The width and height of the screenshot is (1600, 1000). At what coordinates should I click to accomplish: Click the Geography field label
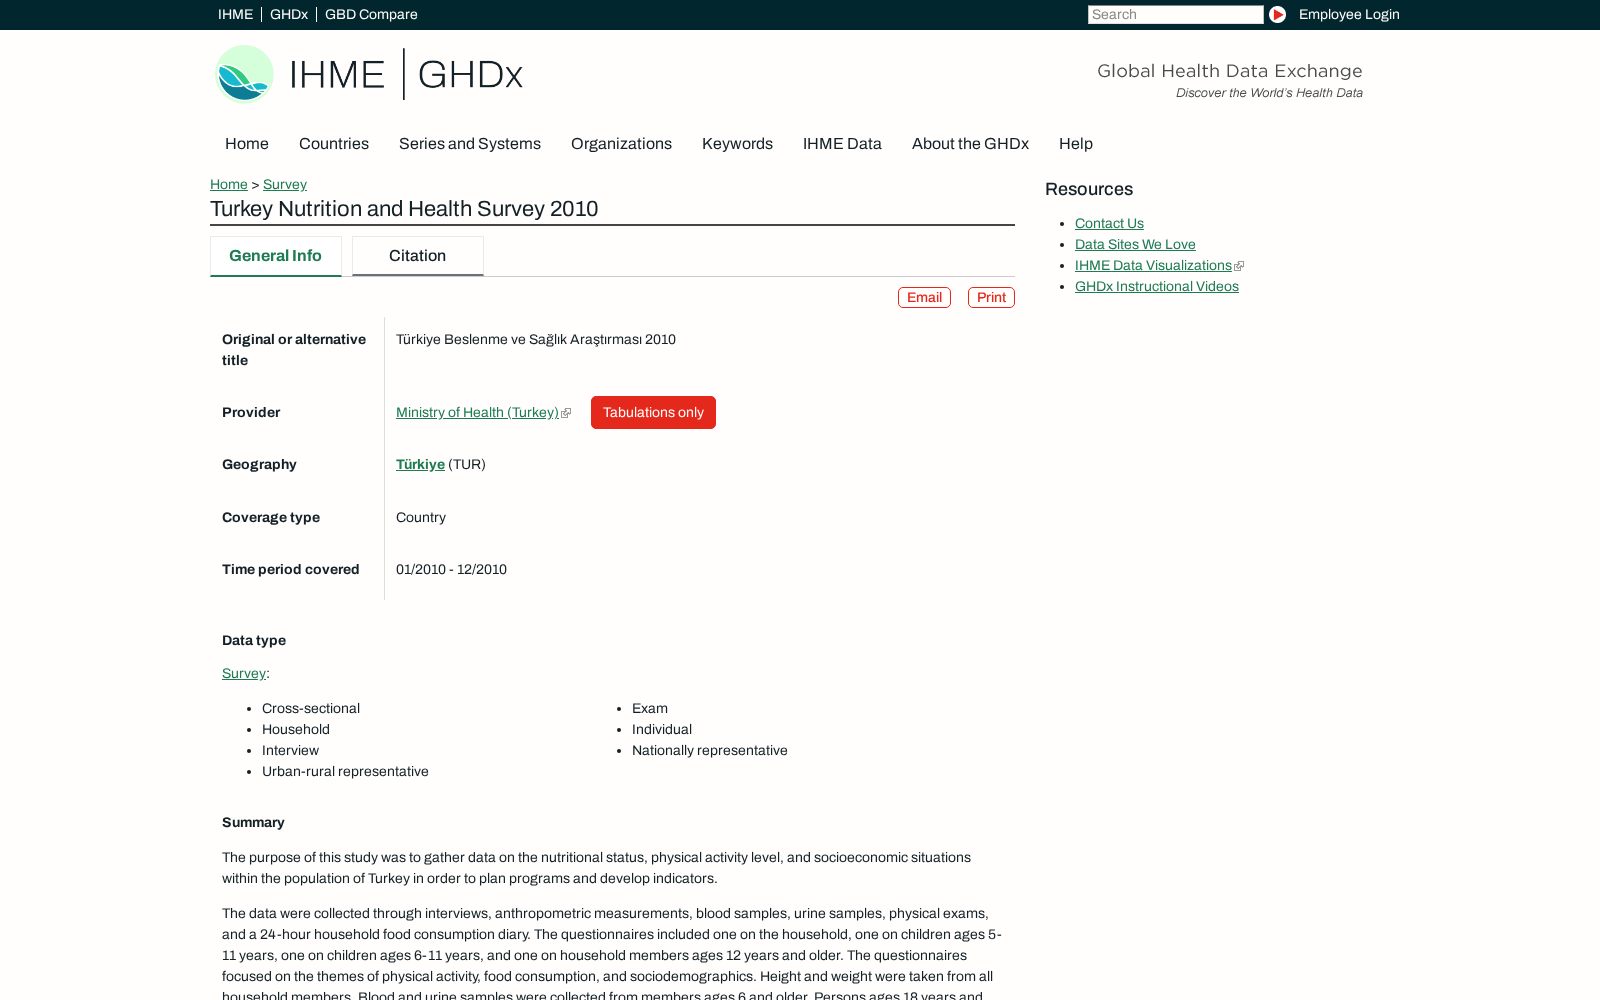click(259, 464)
